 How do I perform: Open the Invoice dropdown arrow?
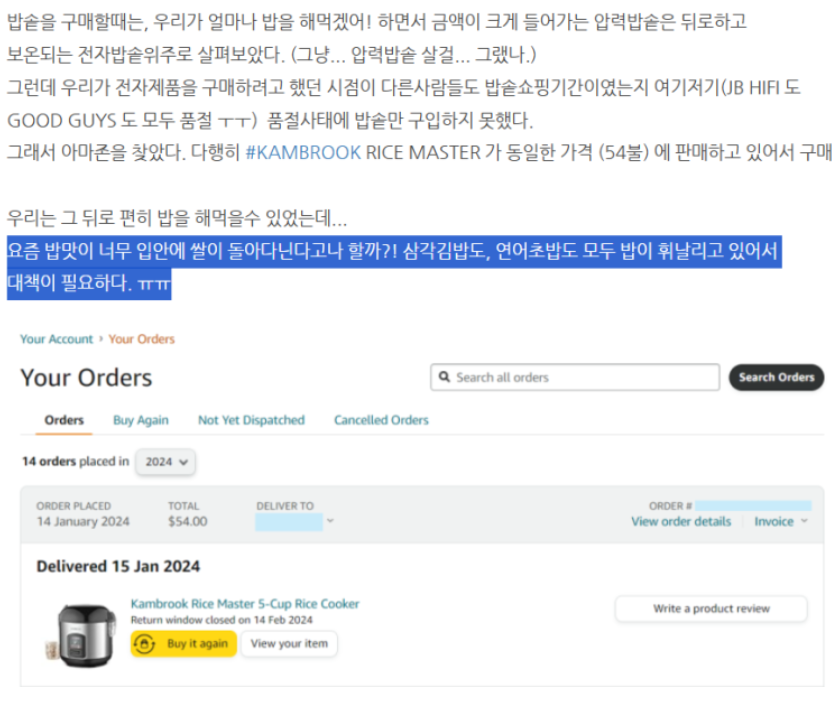(x=804, y=521)
